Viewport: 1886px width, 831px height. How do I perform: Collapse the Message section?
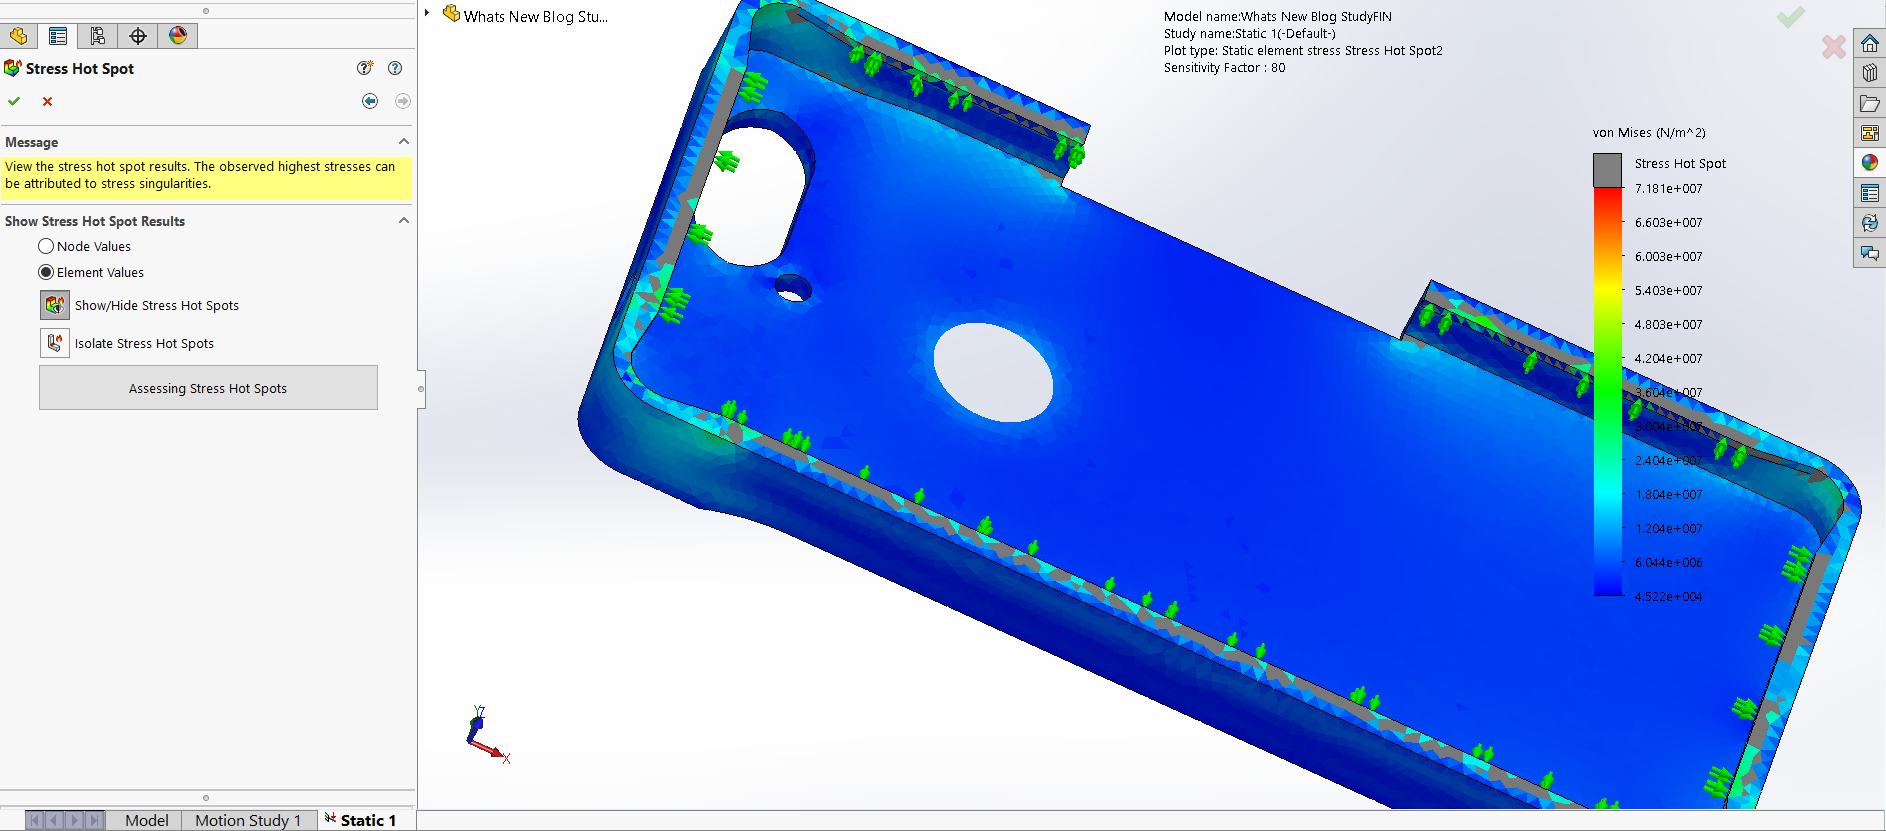pos(404,142)
